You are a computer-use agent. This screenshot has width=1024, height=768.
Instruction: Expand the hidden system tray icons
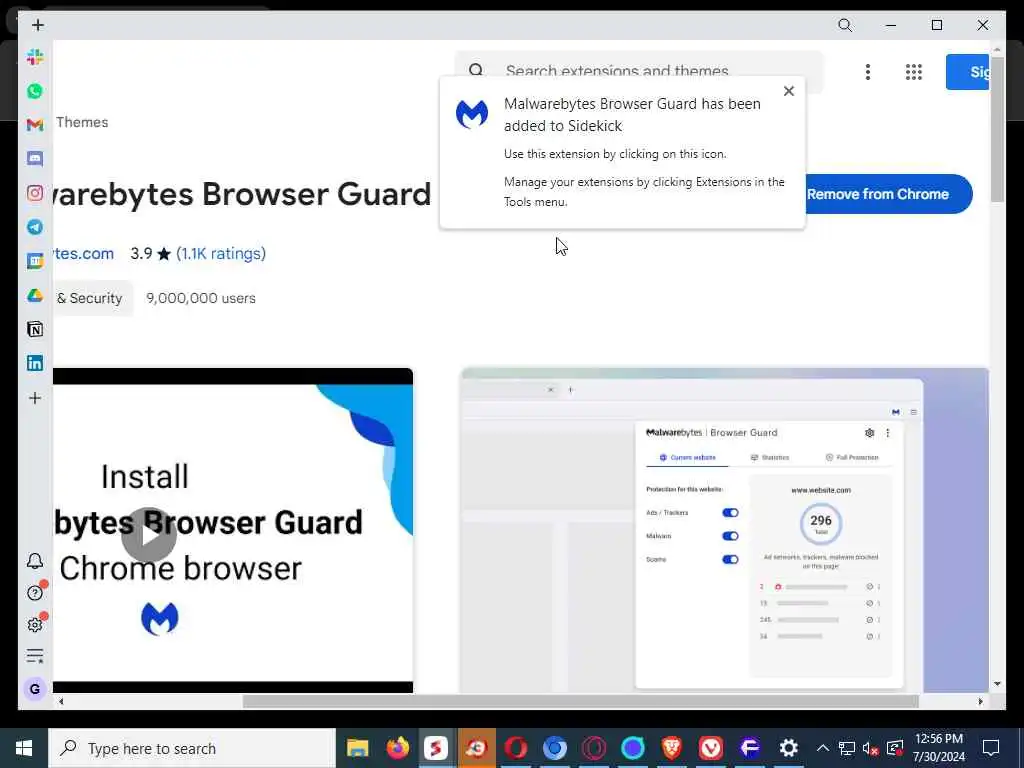[x=823, y=748]
